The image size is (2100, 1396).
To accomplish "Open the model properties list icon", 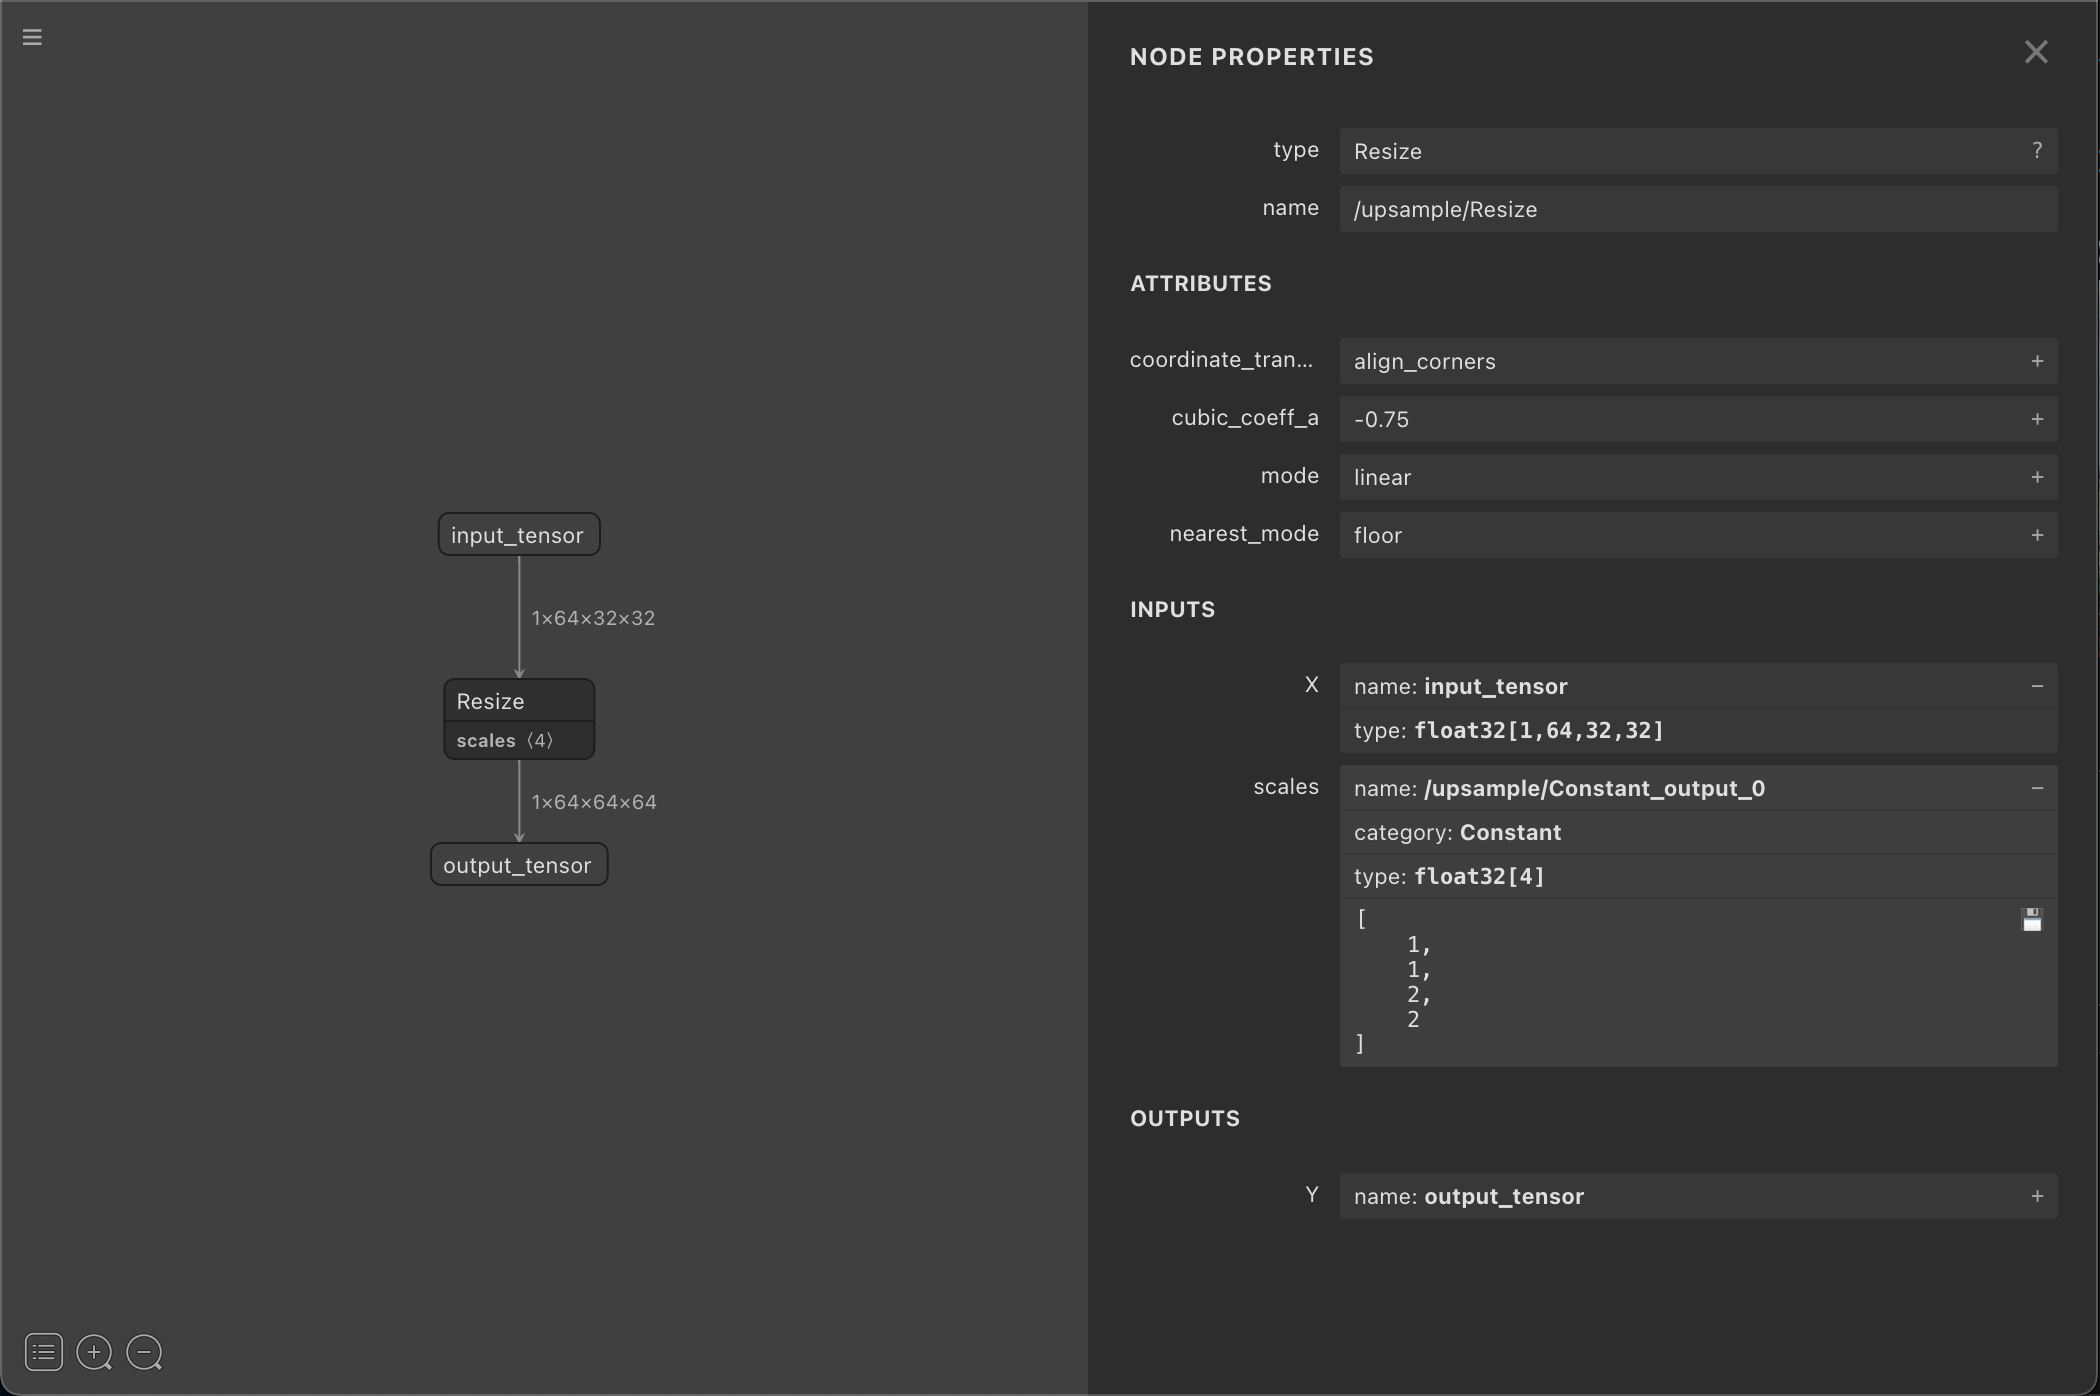I will [43, 1352].
